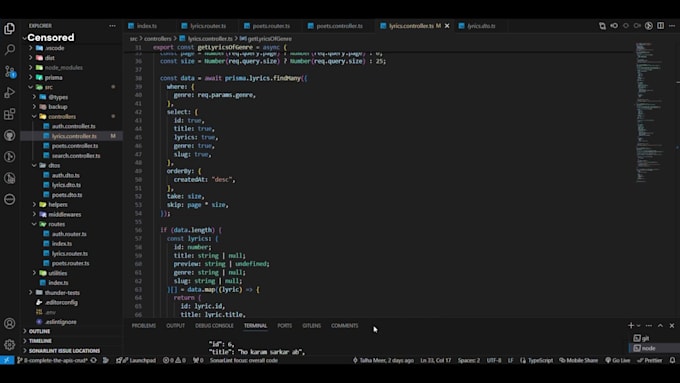
Task: Click the remote window icon in status bar
Action: 7,360
